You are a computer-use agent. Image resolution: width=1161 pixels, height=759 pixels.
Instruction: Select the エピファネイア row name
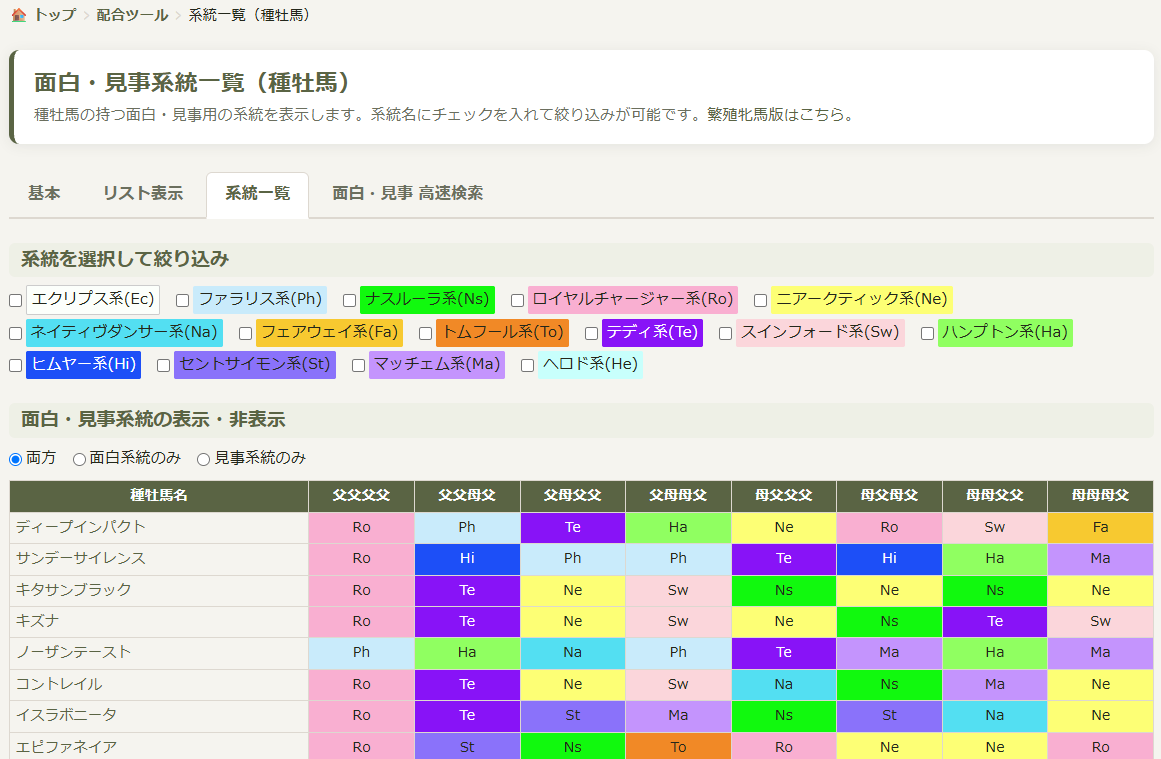pyautogui.click(x=67, y=747)
